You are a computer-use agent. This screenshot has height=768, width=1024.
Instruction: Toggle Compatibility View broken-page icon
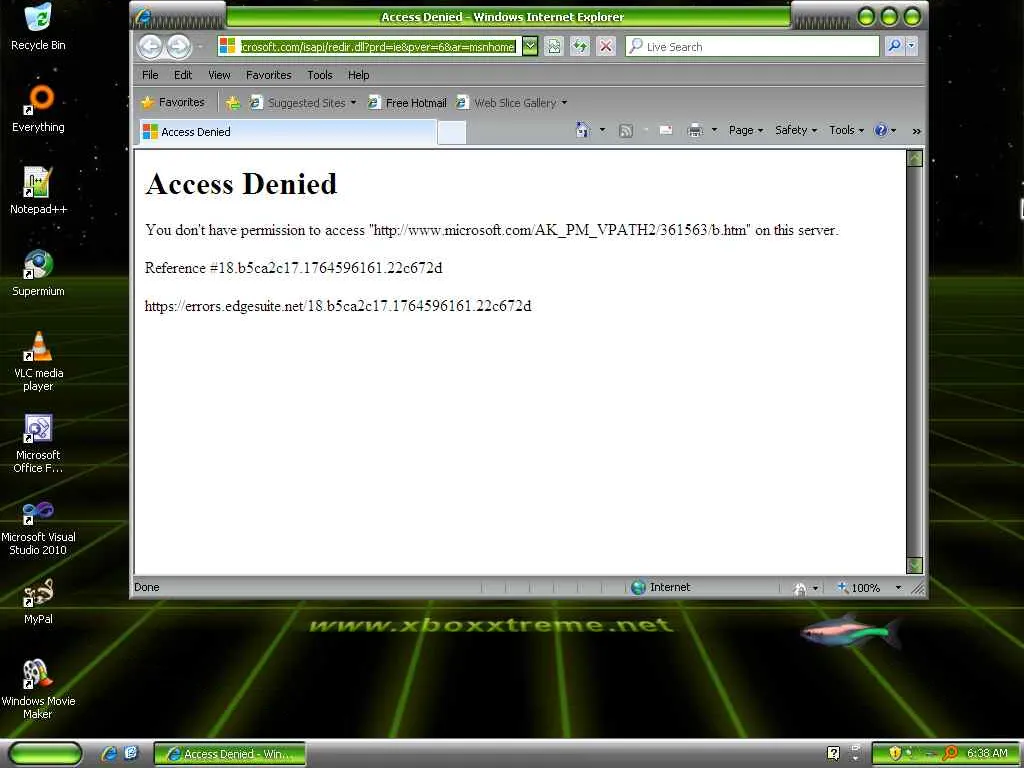click(553, 46)
